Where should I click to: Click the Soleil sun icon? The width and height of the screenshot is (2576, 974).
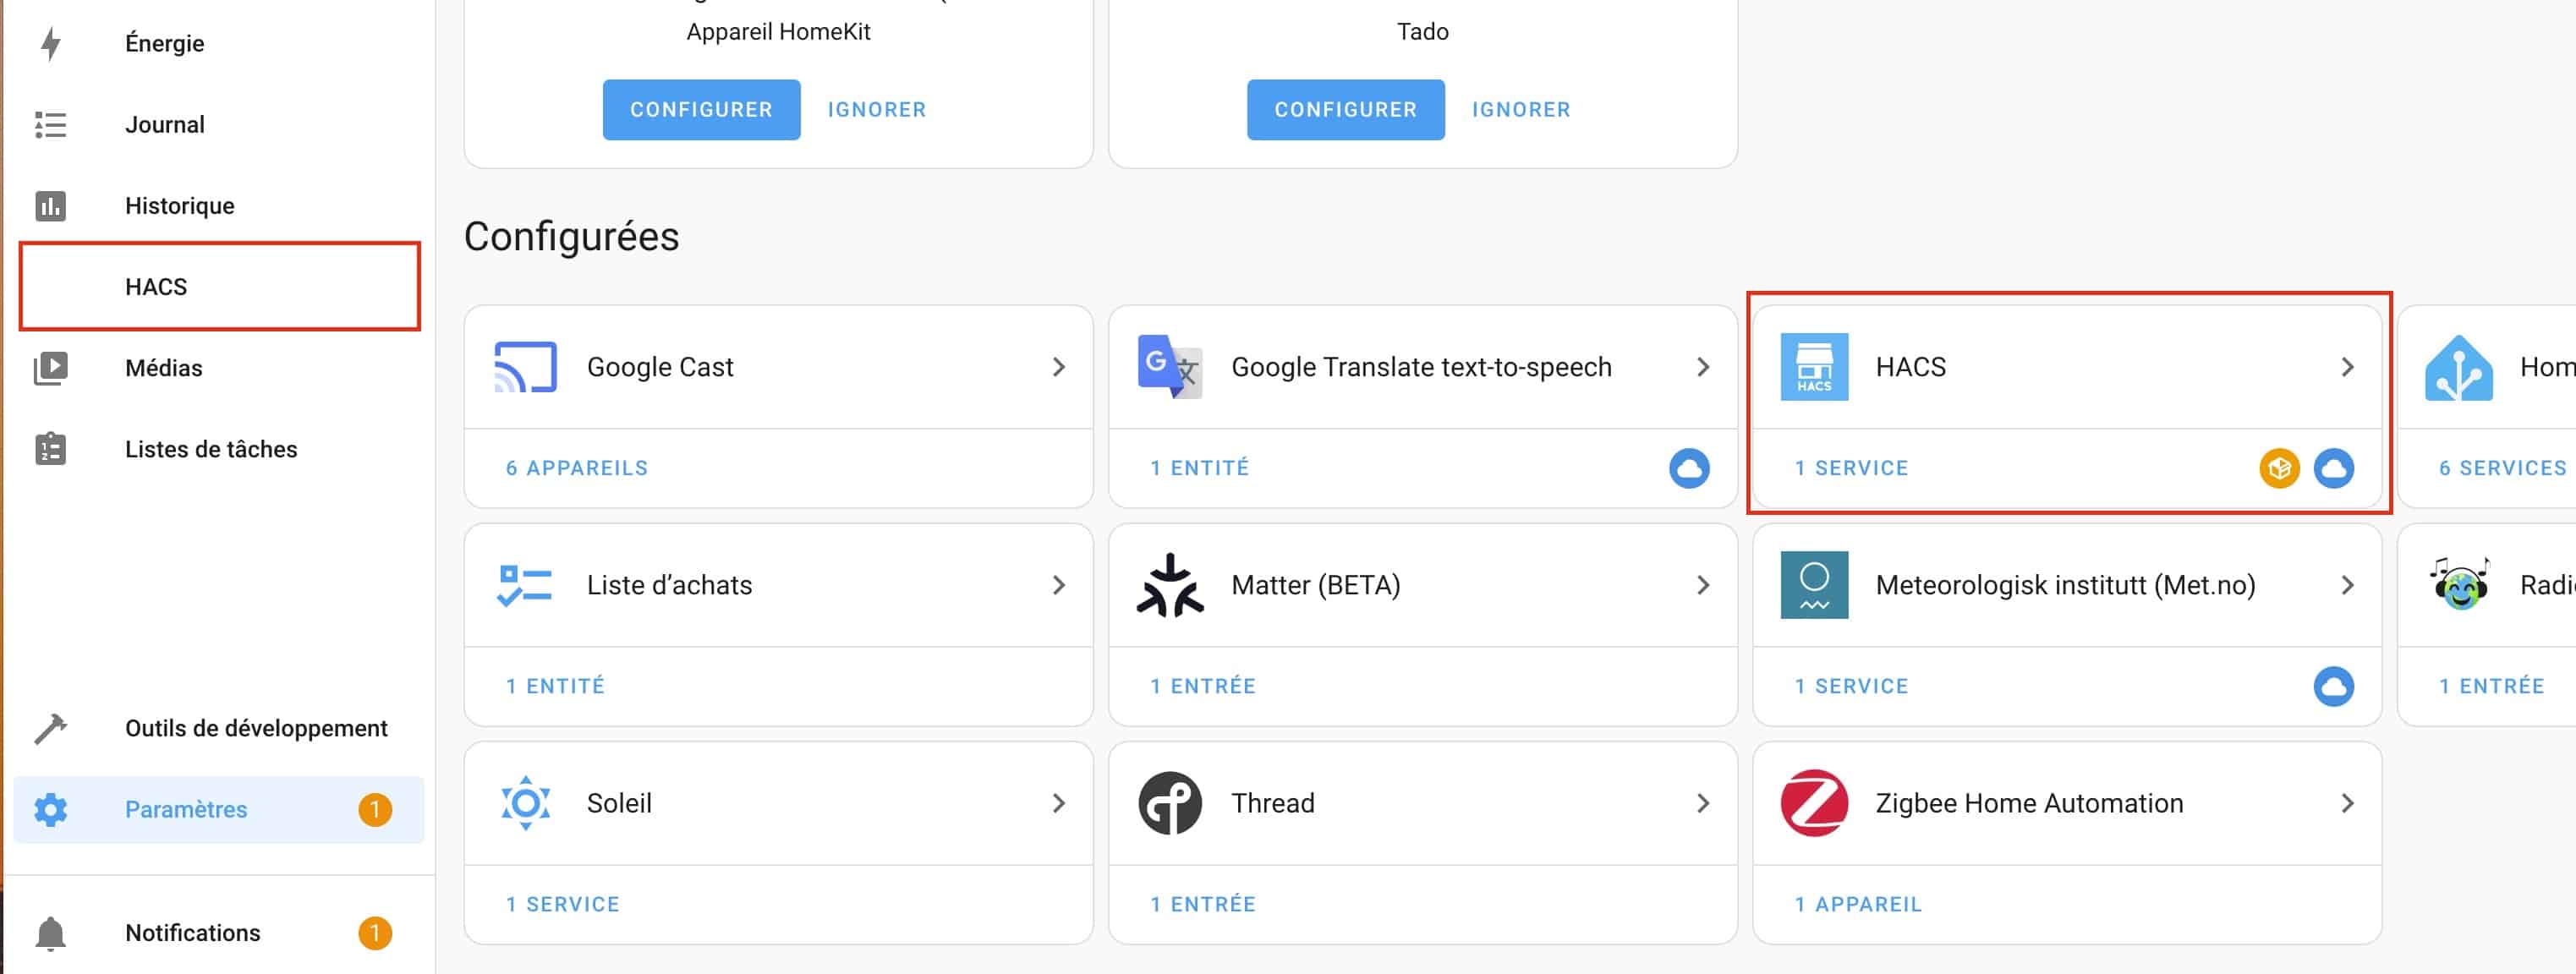pyautogui.click(x=525, y=803)
